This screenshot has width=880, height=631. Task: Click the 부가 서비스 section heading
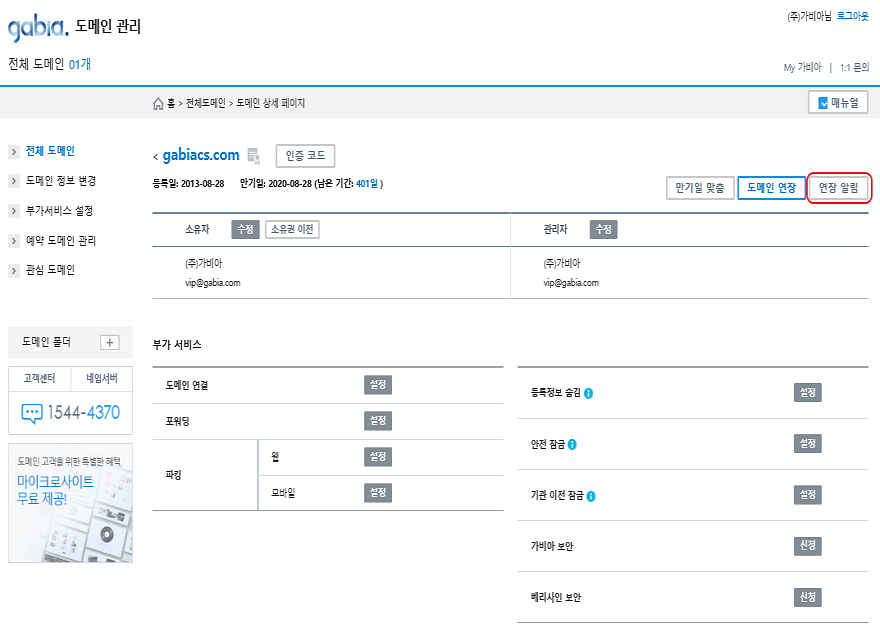(177, 345)
